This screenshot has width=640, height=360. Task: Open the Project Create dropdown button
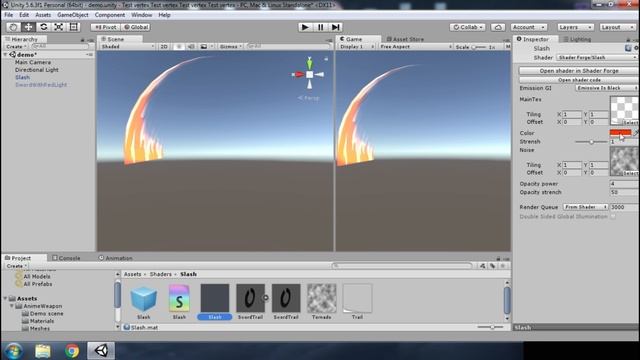(16, 266)
